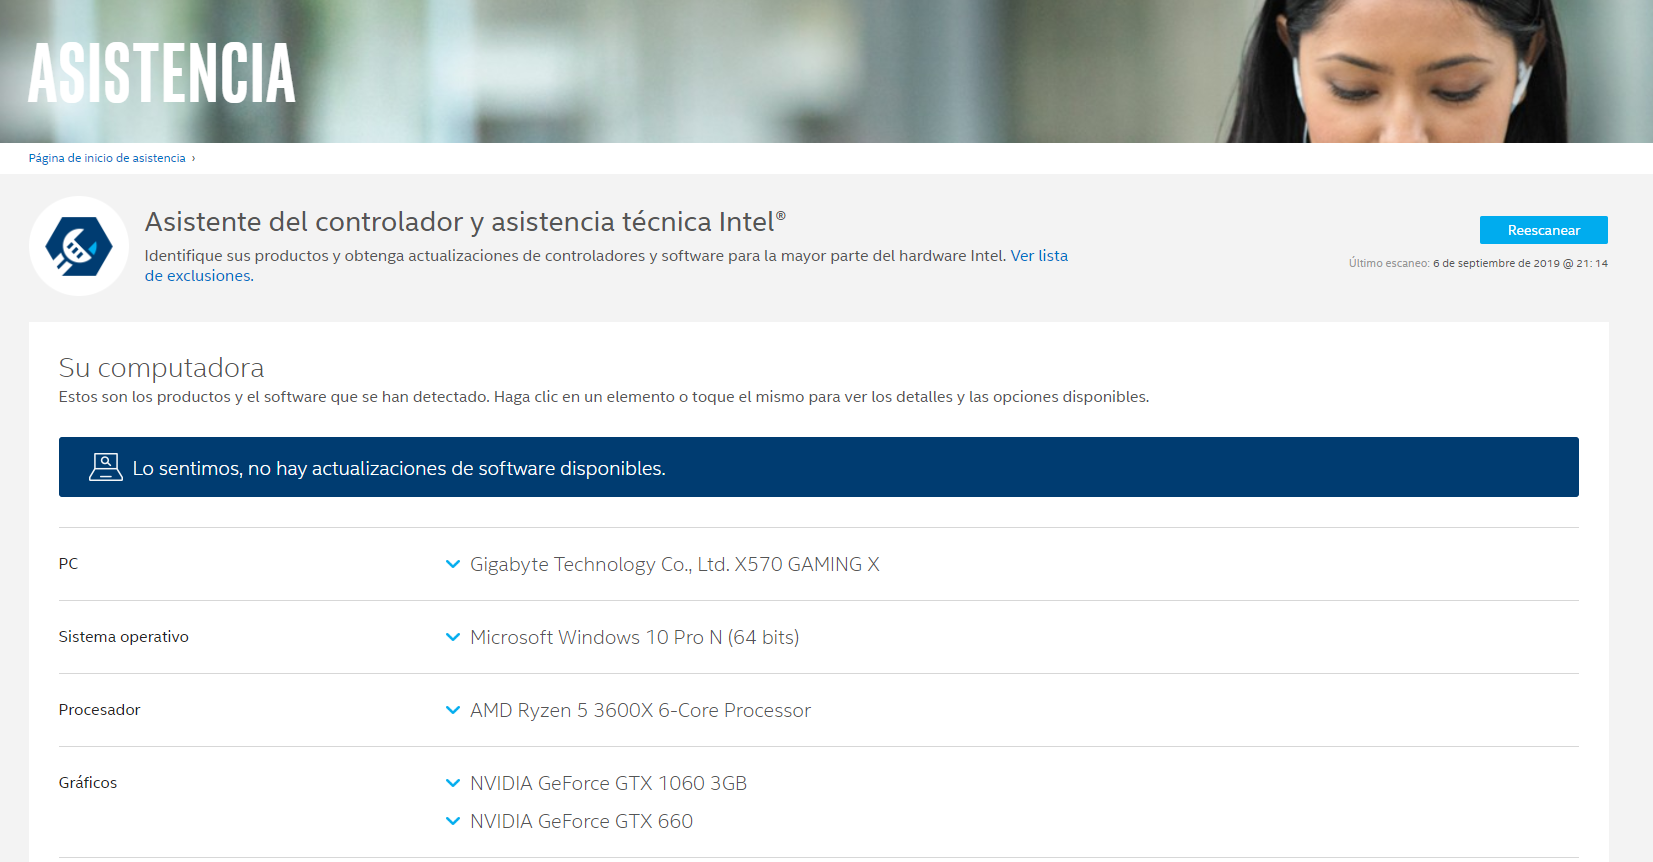
Task: Click the laptop search icon in blue banner
Action: click(x=105, y=467)
